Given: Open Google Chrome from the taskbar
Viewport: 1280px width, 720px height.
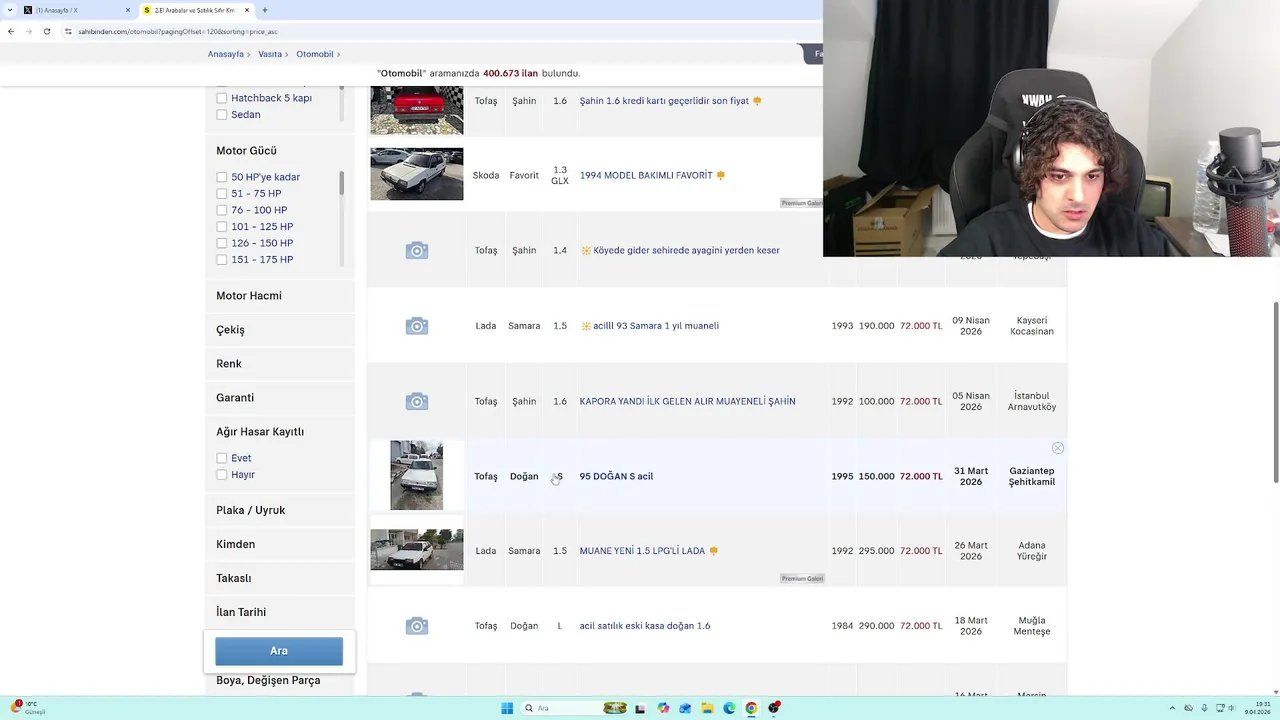Looking at the screenshot, I should [751, 708].
